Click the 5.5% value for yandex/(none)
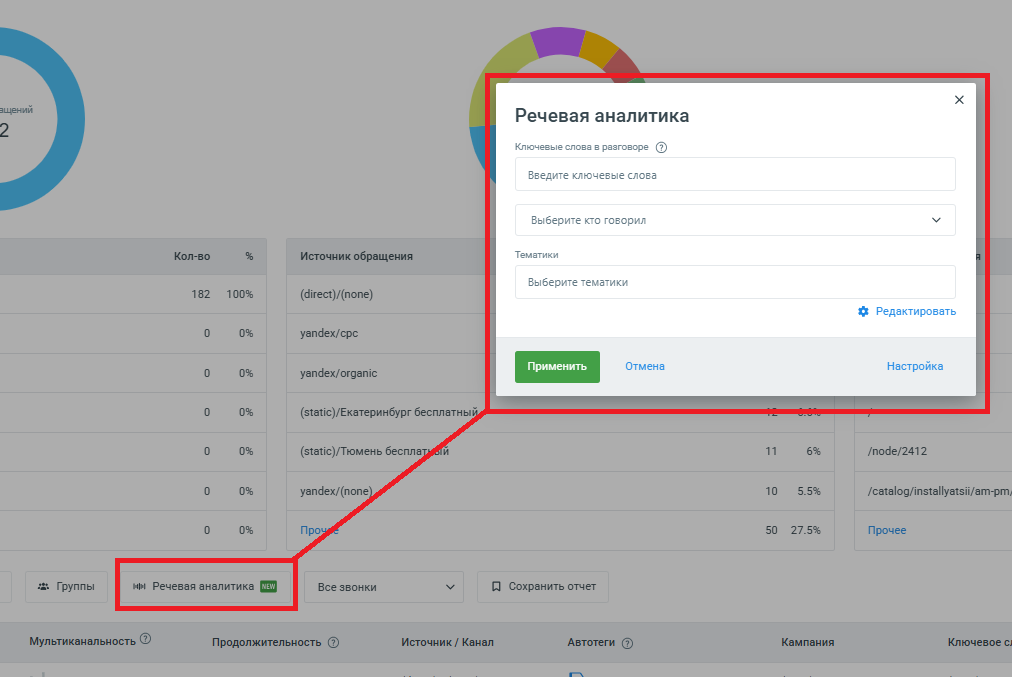 pyautogui.click(x=809, y=491)
